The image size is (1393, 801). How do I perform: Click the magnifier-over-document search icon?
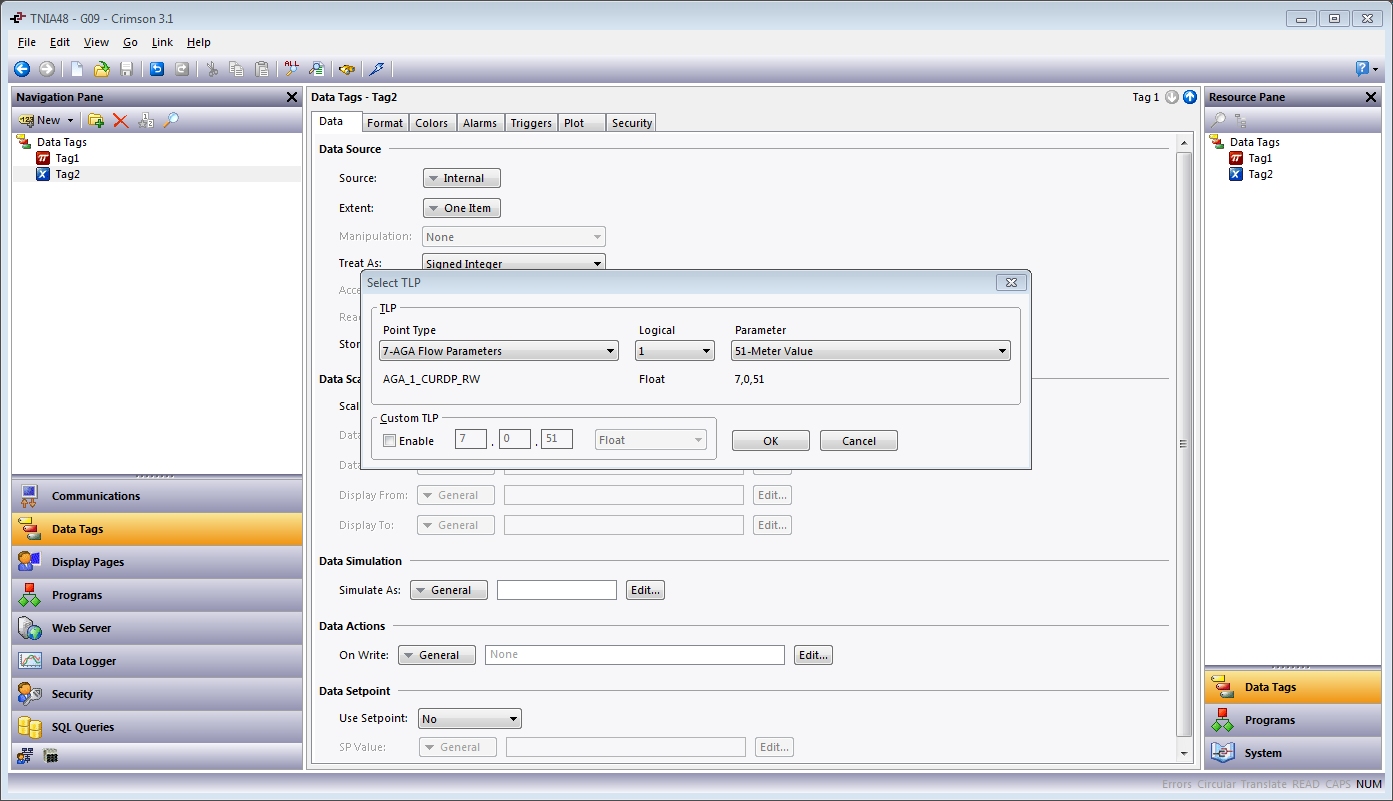point(317,69)
